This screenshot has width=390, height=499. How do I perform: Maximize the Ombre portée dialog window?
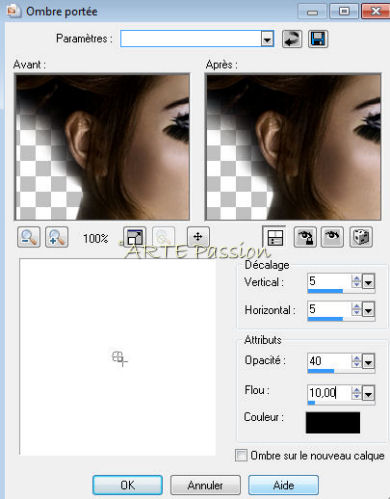tap(344, 12)
